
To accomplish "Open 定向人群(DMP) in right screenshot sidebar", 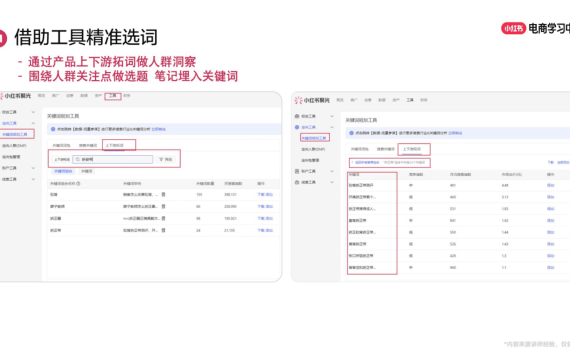I will click(x=313, y=149).
